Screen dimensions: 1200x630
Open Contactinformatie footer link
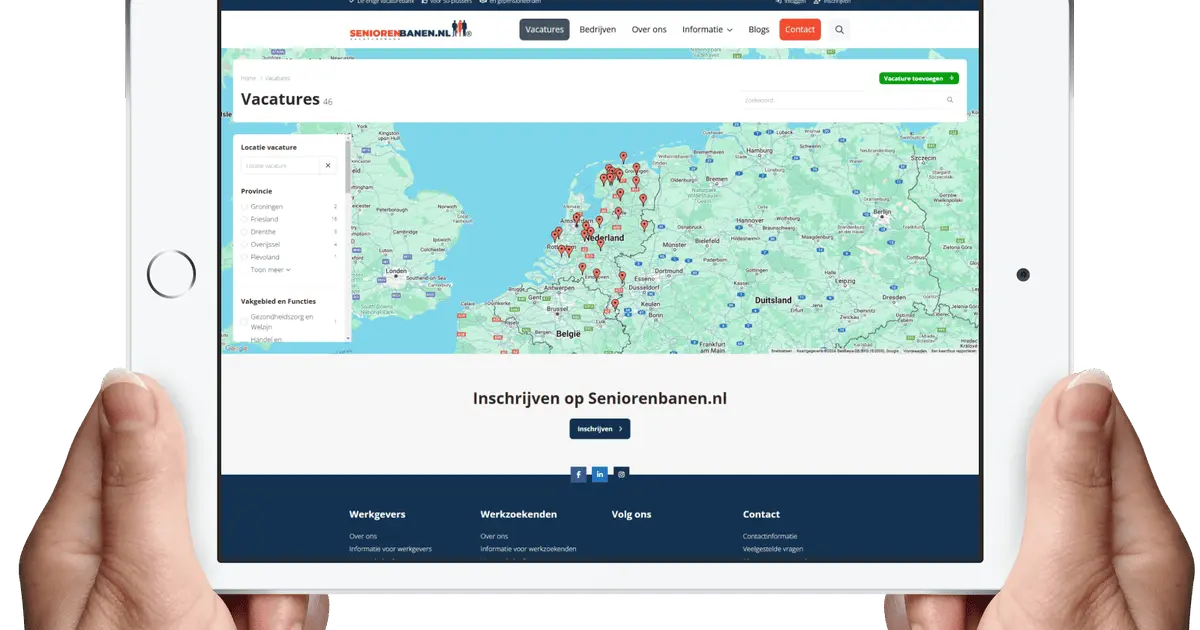770,536
